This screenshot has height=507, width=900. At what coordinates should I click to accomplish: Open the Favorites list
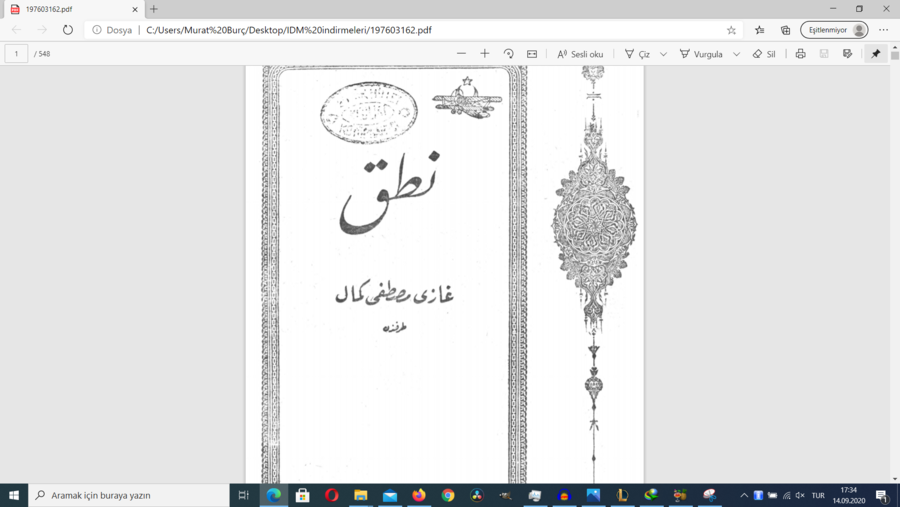(x=759, y=30)
